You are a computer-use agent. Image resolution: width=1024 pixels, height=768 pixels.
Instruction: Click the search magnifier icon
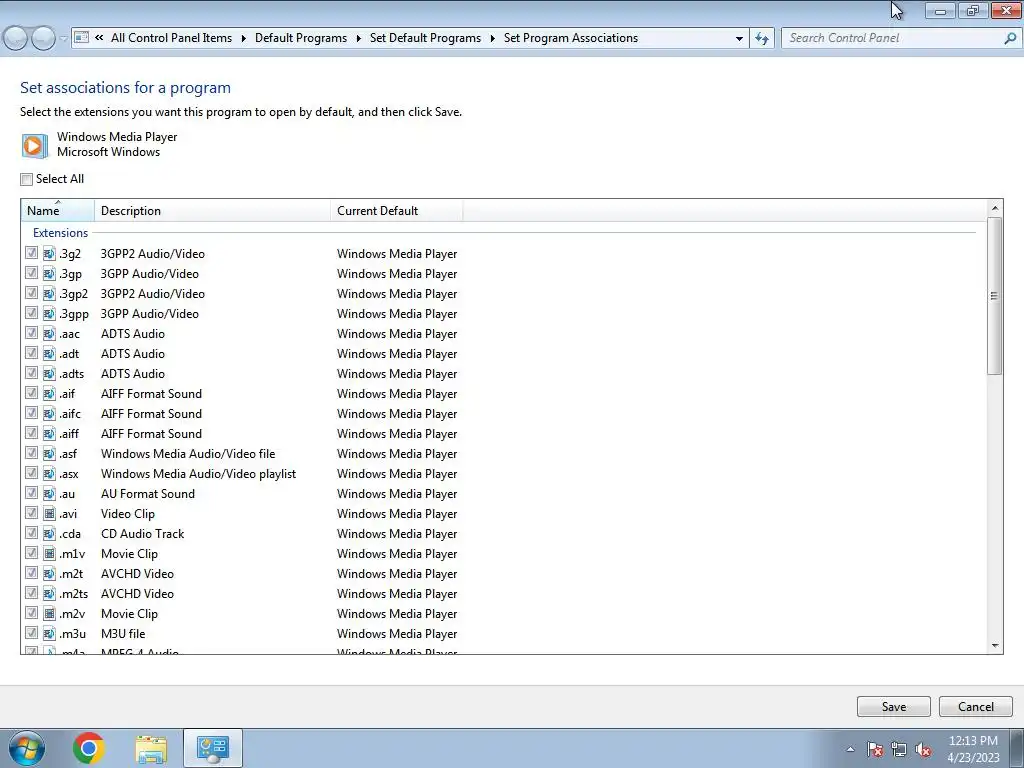coord(1010,38)
